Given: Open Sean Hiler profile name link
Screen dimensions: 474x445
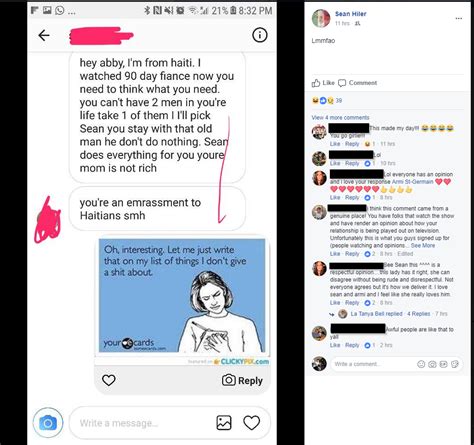Looking at the screenshot, I should point(350,14).
